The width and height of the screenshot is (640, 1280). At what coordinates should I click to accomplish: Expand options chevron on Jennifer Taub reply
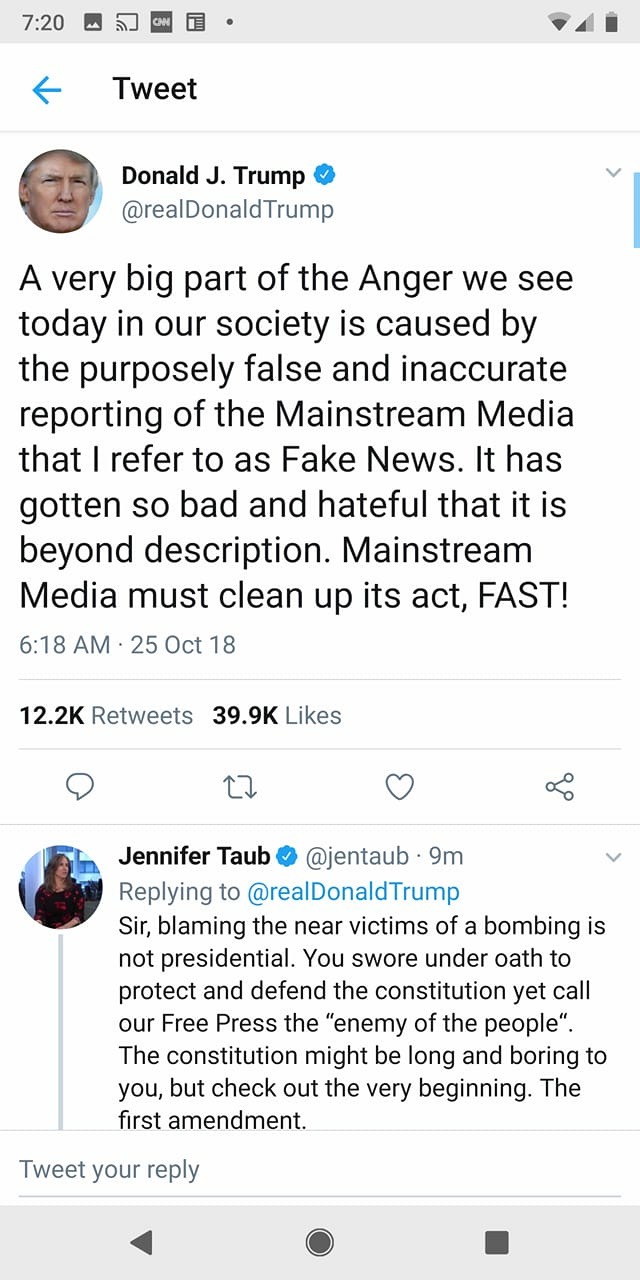(x=614, y=857)
